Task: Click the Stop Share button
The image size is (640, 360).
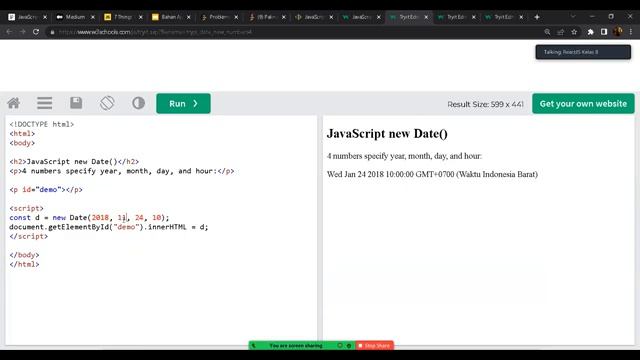Action: coord(374,346)
